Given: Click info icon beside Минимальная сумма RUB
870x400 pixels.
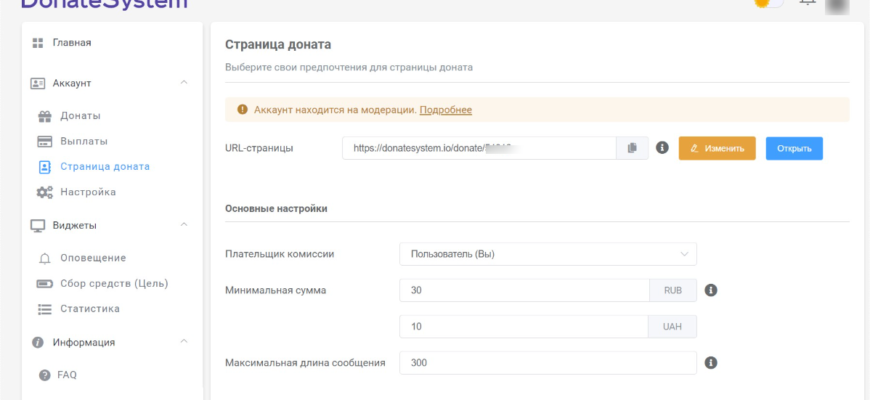Looking at the screenshot, I should click(x=711, y=290).
